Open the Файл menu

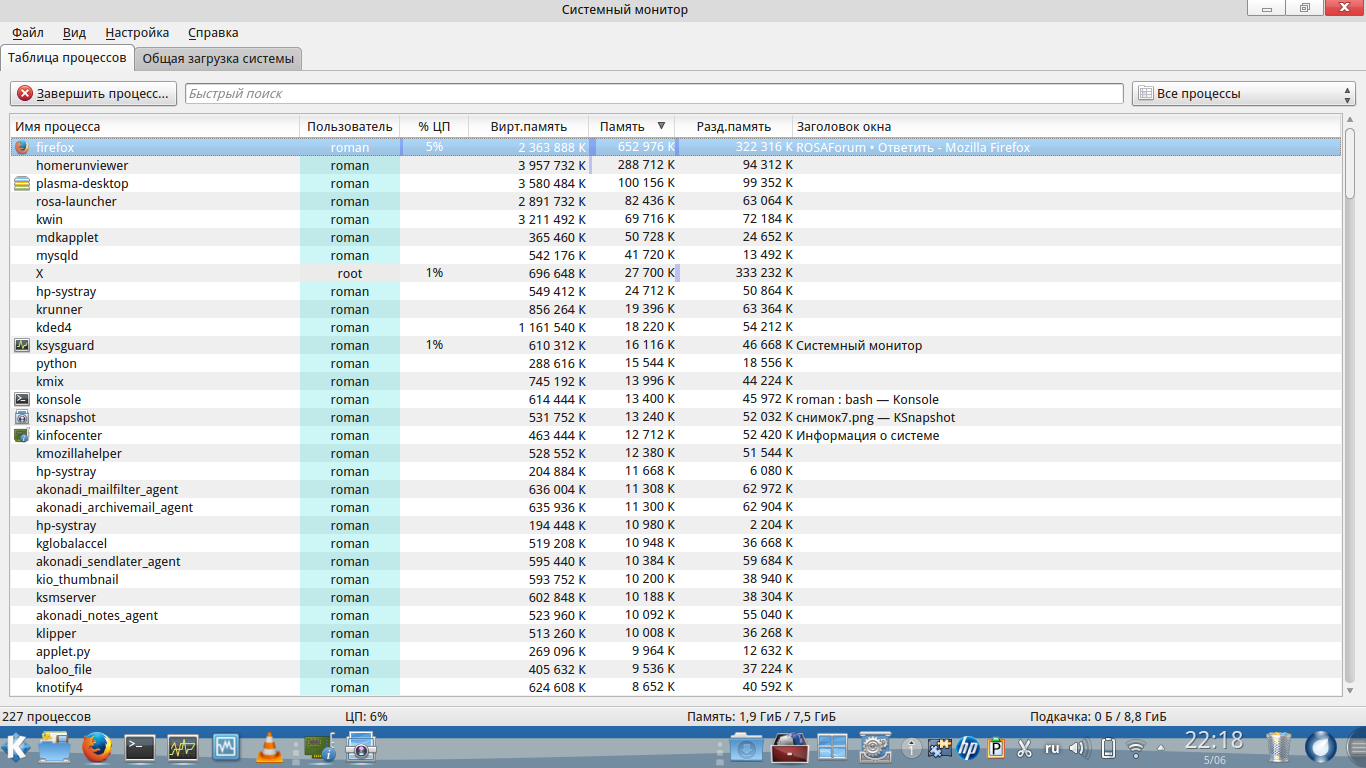point(28,33)
